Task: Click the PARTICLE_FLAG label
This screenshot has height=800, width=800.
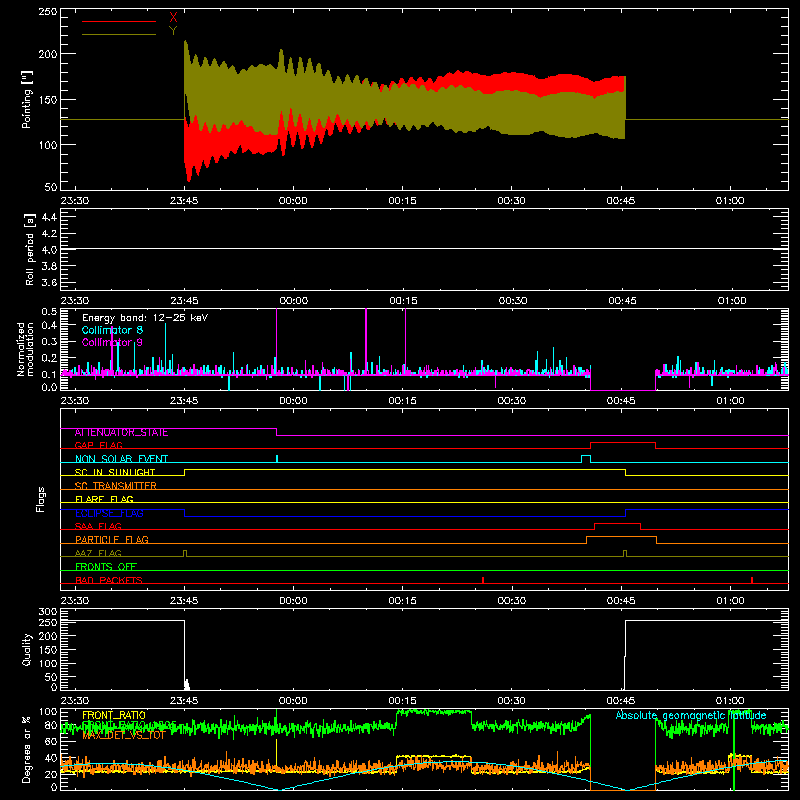Action: pos(112,540)
